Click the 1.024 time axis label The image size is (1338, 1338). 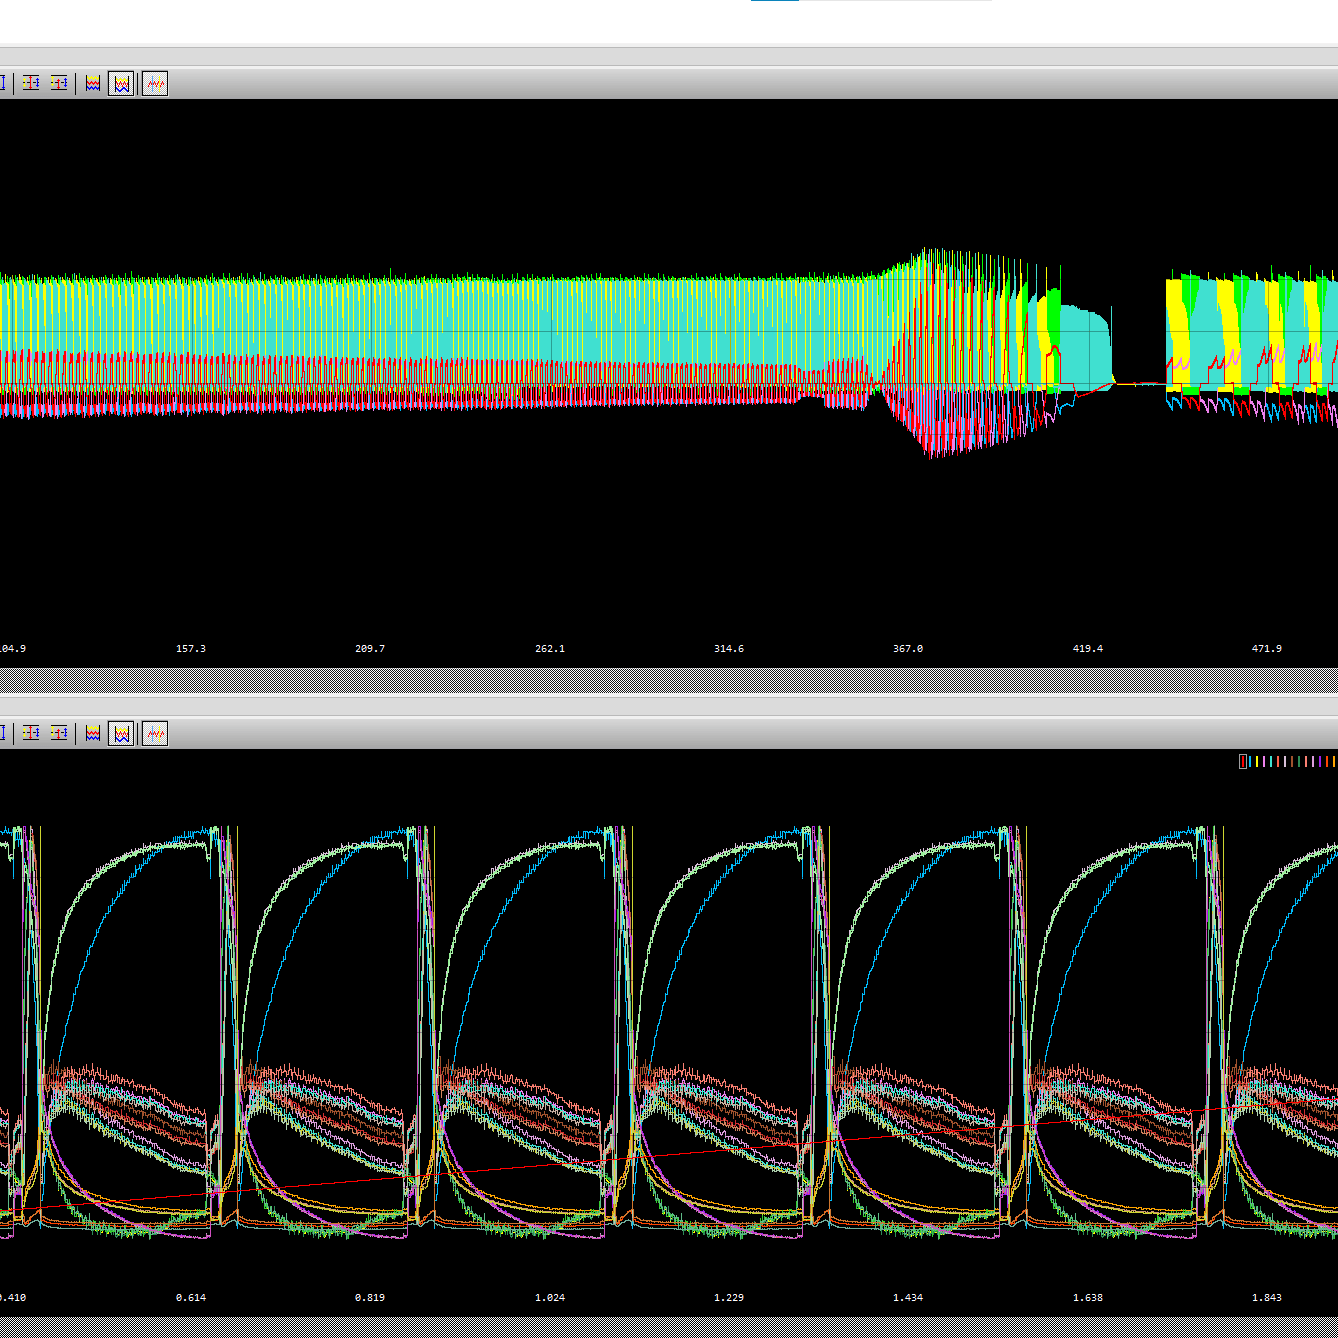point(550,1297)
